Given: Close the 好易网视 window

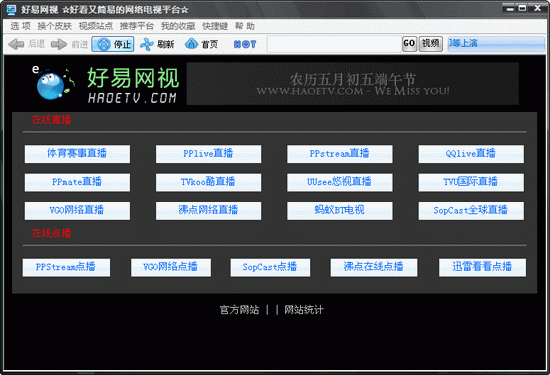Looking at the screenshot, I should coord(537,8).
